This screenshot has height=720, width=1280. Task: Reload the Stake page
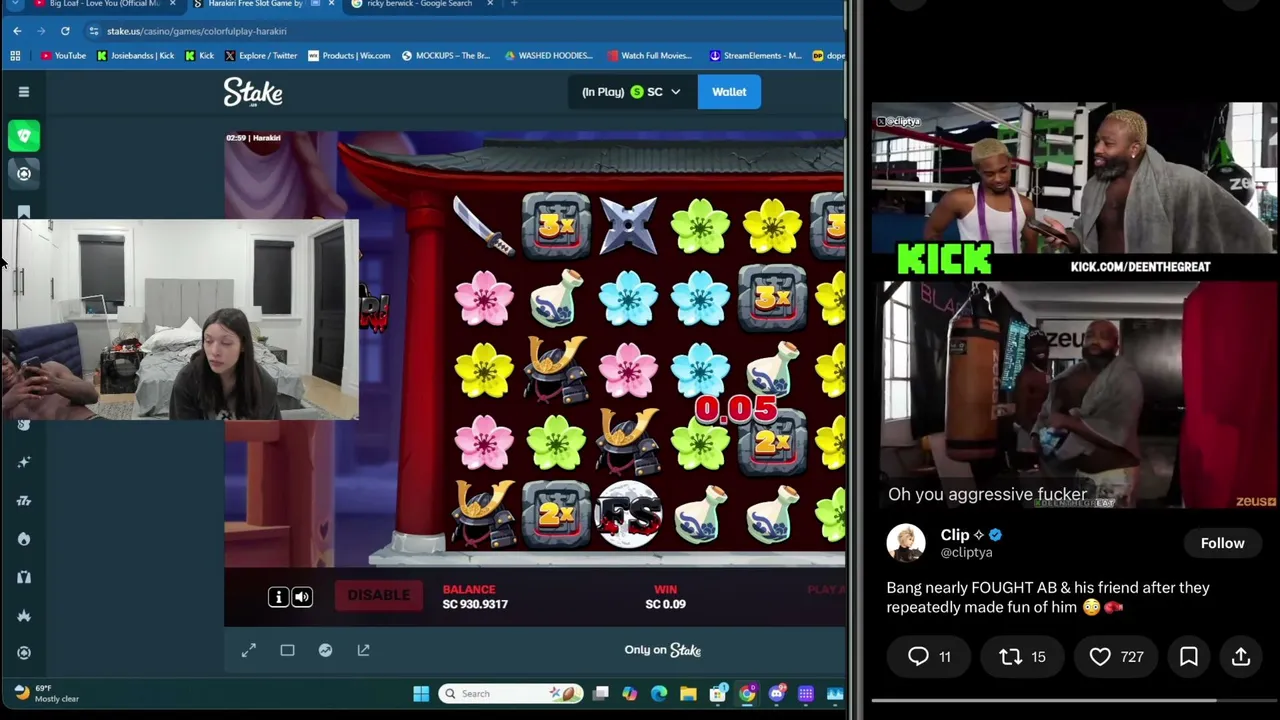coord(65,31)
